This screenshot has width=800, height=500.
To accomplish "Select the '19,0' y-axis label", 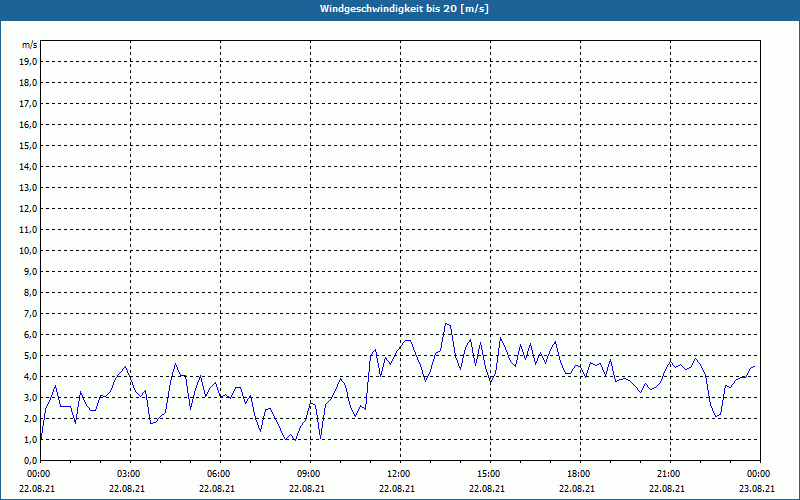I will 29,62.
